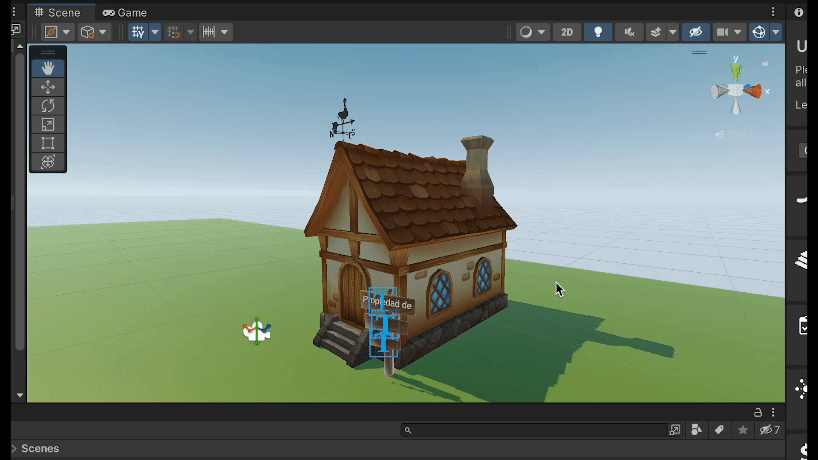Select the Rect transform tool
The image size is (818, 460).
48,143
